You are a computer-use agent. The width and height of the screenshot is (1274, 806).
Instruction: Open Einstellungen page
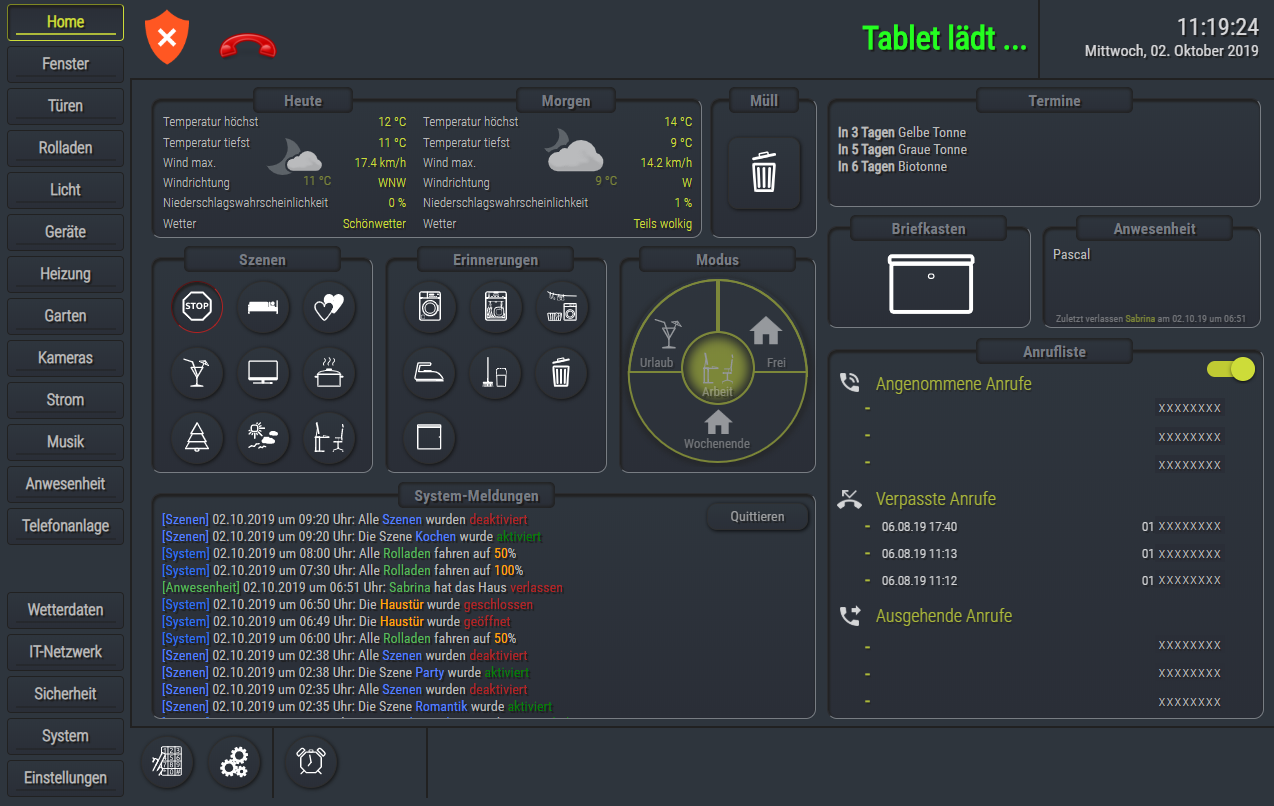coord(66,778)
